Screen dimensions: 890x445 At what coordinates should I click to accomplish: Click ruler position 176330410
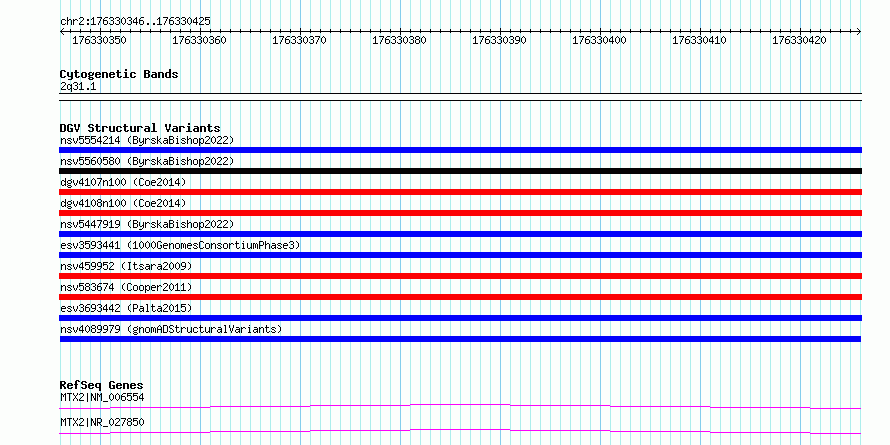(x=699, y=40)
